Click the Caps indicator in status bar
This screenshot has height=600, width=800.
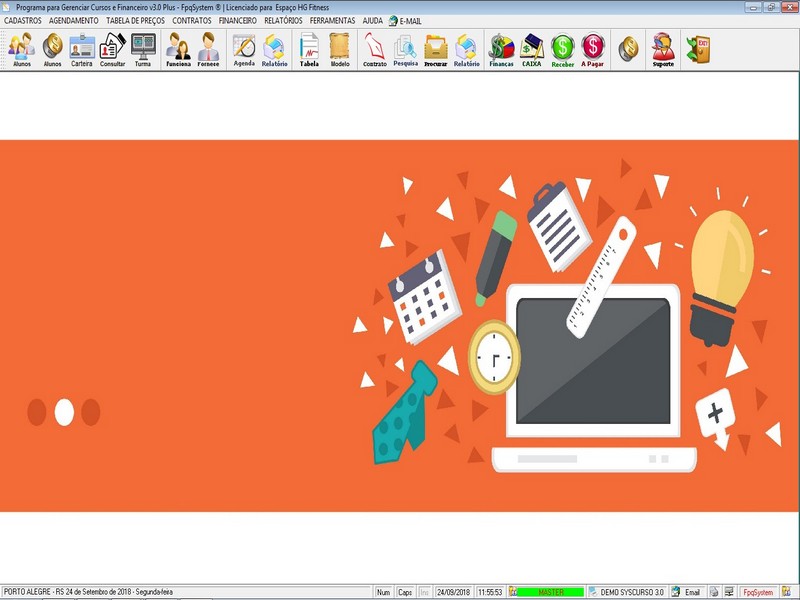tap(405, 592)
